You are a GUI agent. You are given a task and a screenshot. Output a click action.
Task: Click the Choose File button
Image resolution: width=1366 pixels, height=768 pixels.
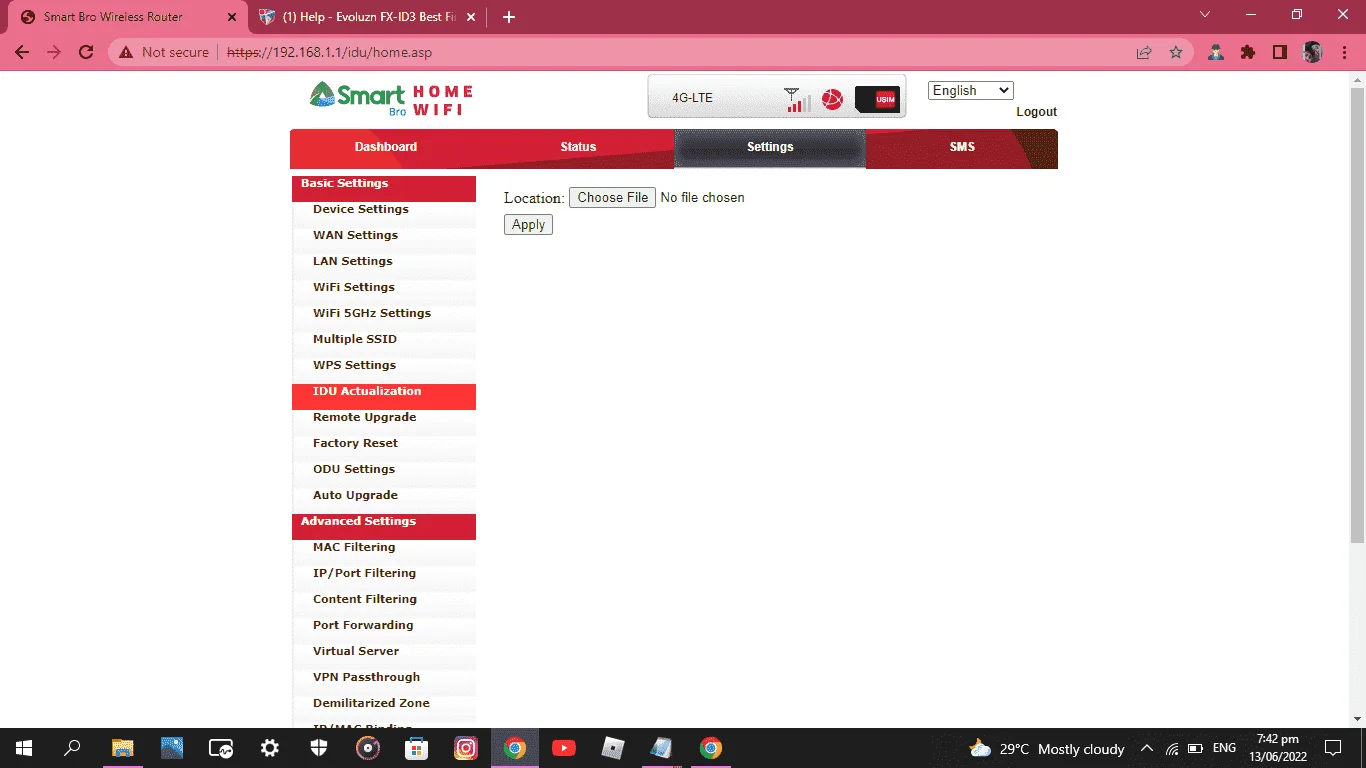pos(613,198)
